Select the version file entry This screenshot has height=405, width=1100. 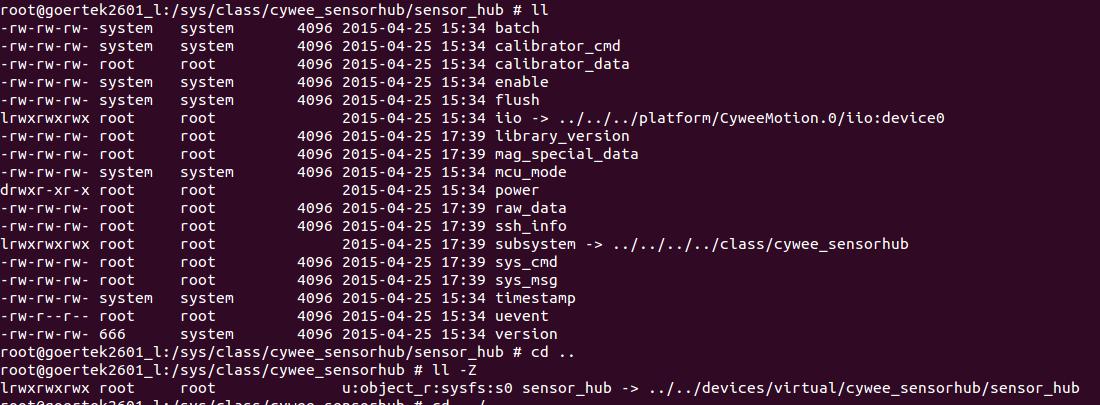click(526, 334)
